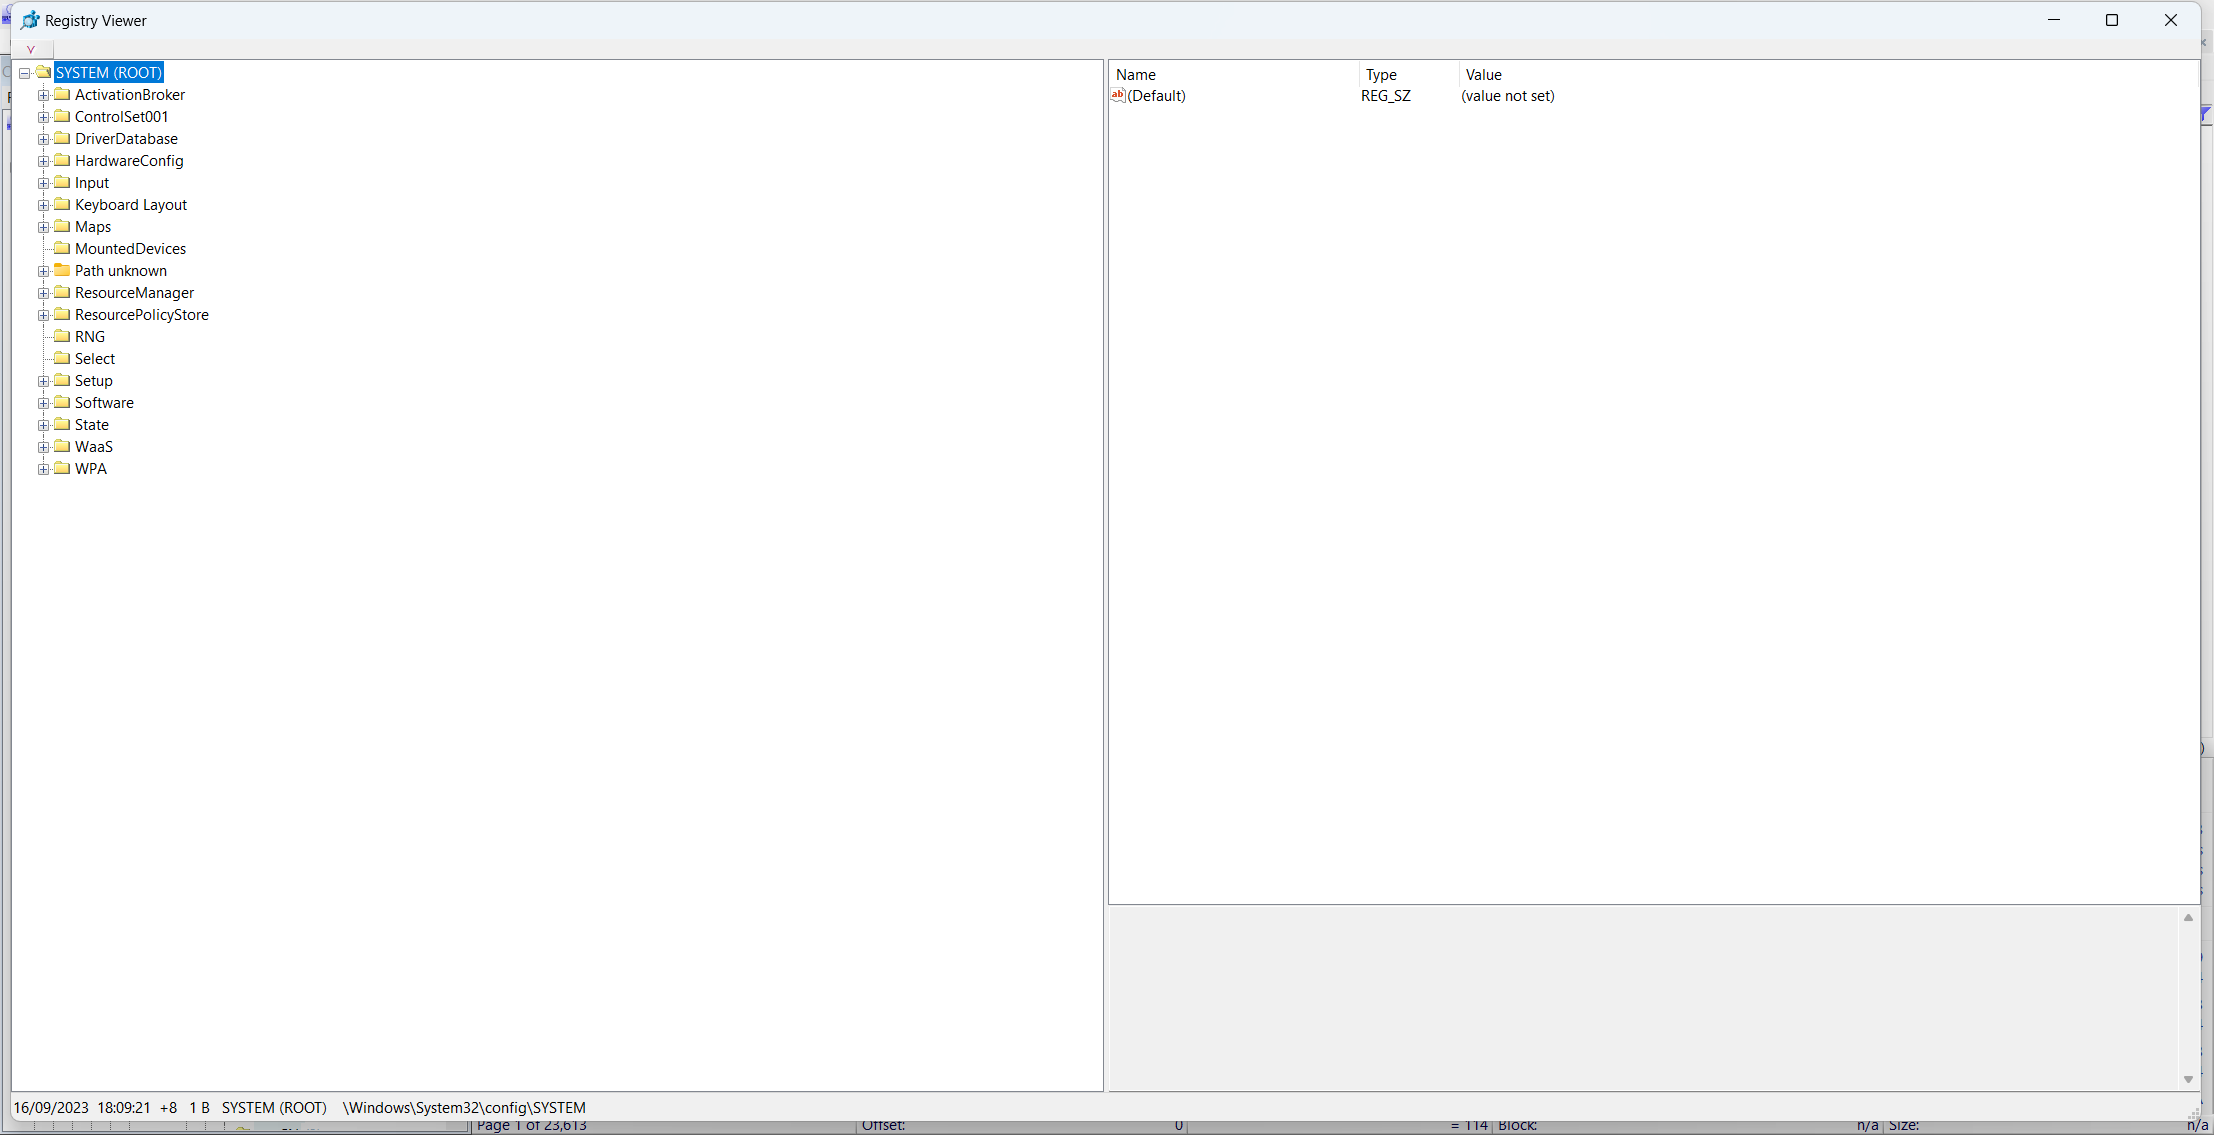Select the (Default) value name
This screenshot has height=1135, width=2214.
(x=1157, y=96)
